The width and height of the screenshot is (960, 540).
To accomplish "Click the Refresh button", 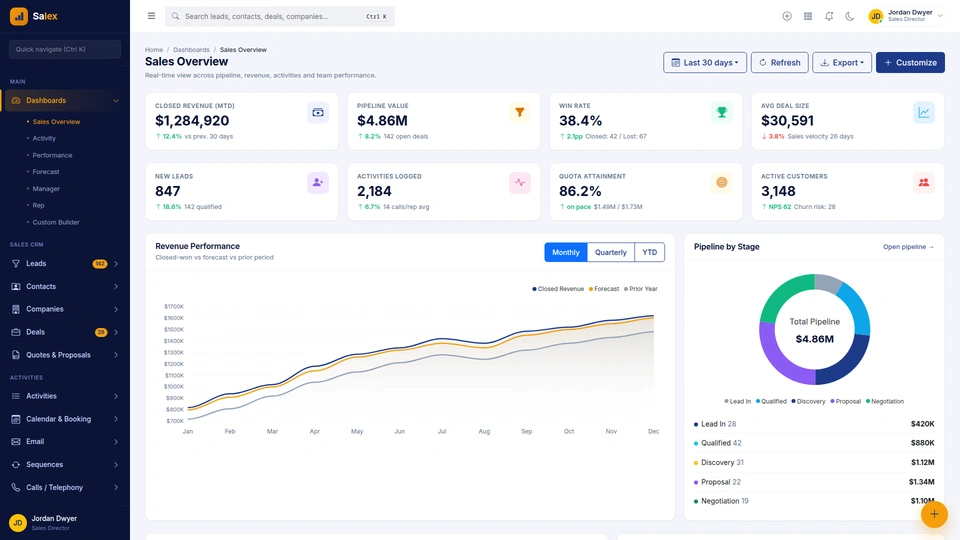I will (779, 62).
